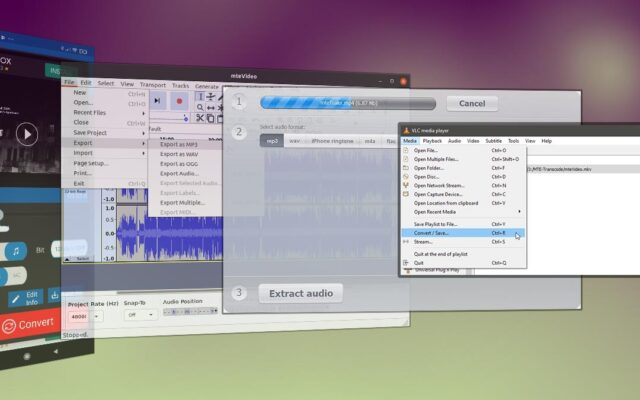This screenshot has height=400, width=640.
Task: Click the blue loading progress bar
Action: pos(348,103)
